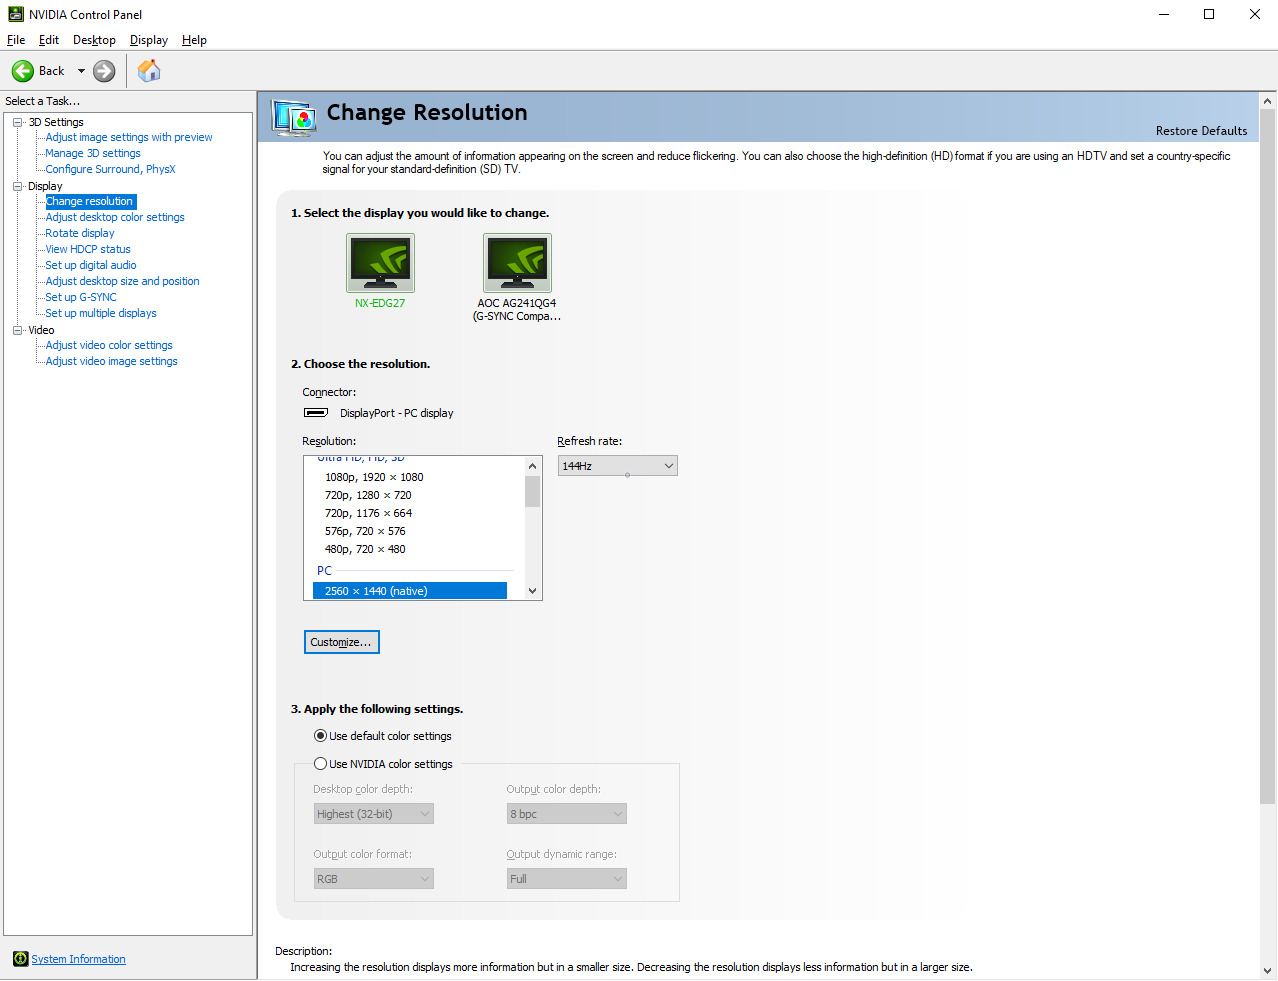Choose 1080p, 1920 × 1080 resolution
This screenshot has height=981, width=1278.
[x=374, y=477]
